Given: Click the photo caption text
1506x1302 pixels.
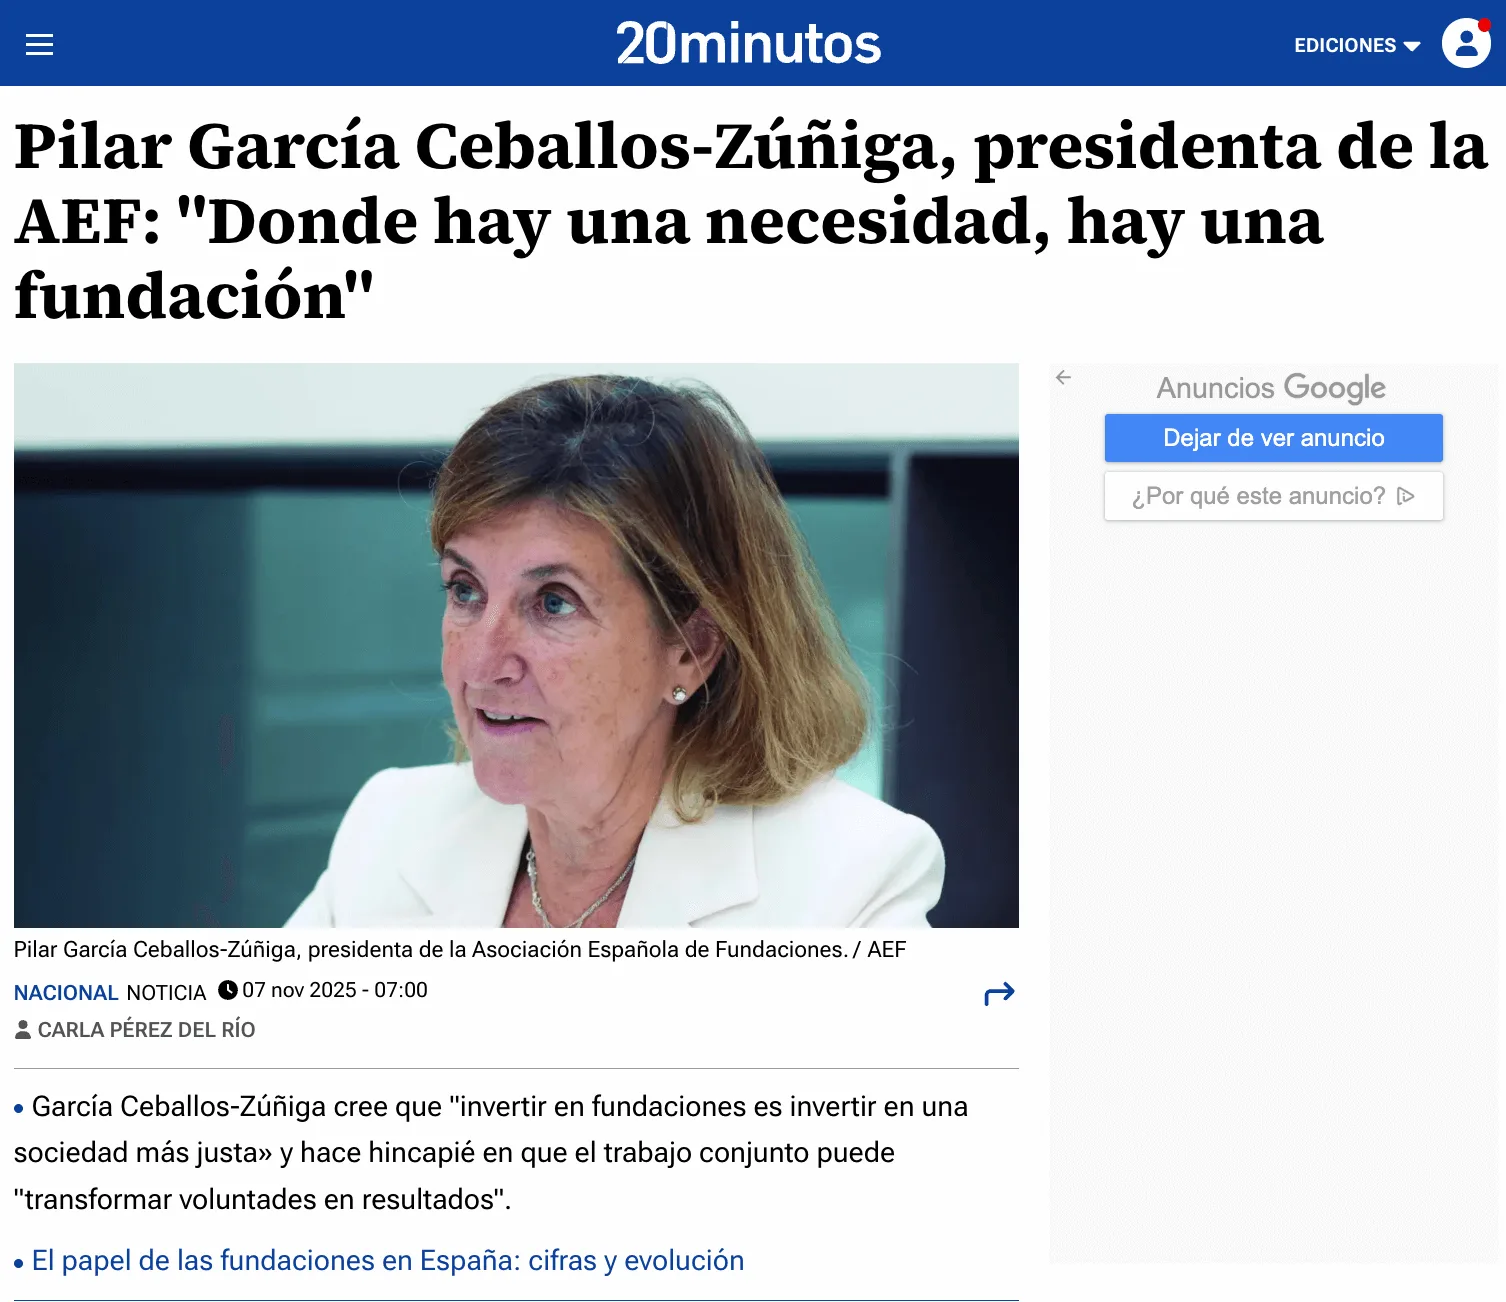Looking at the screenshot, I should [x=460, y=949].
